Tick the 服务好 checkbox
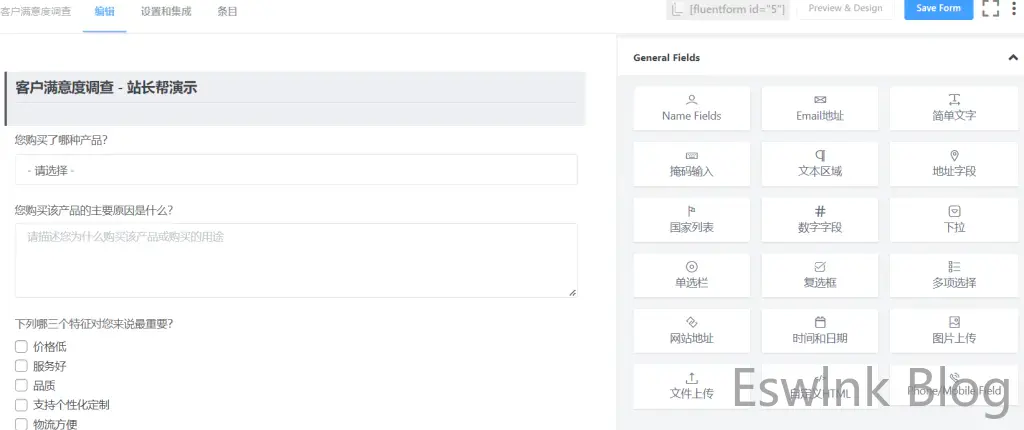Viewport: 1024px width, 430px height. (x=21, y=366)
